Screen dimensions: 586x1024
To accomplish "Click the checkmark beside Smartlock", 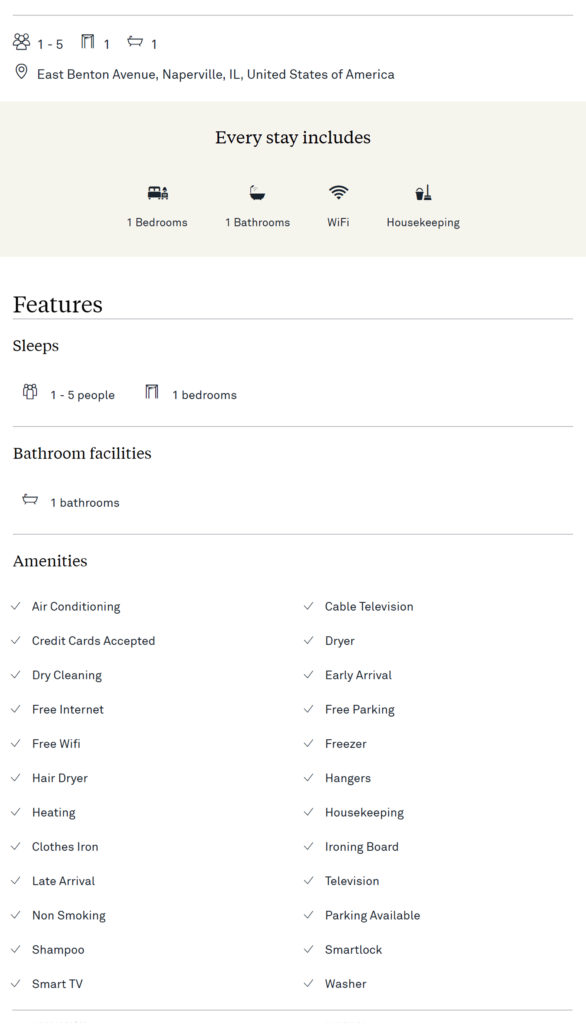I will pos(308,949).
